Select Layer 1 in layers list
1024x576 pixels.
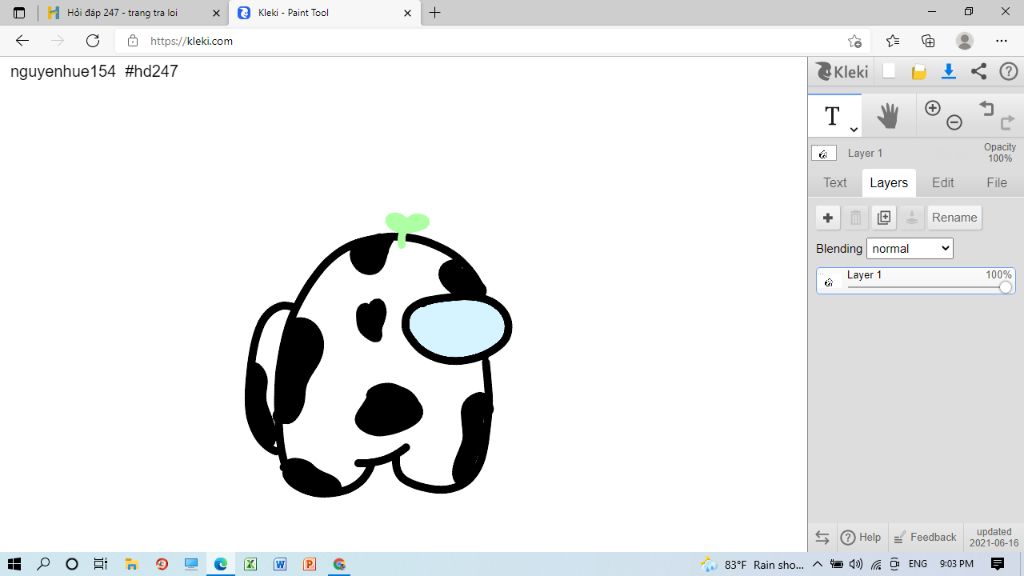point(916,281)
